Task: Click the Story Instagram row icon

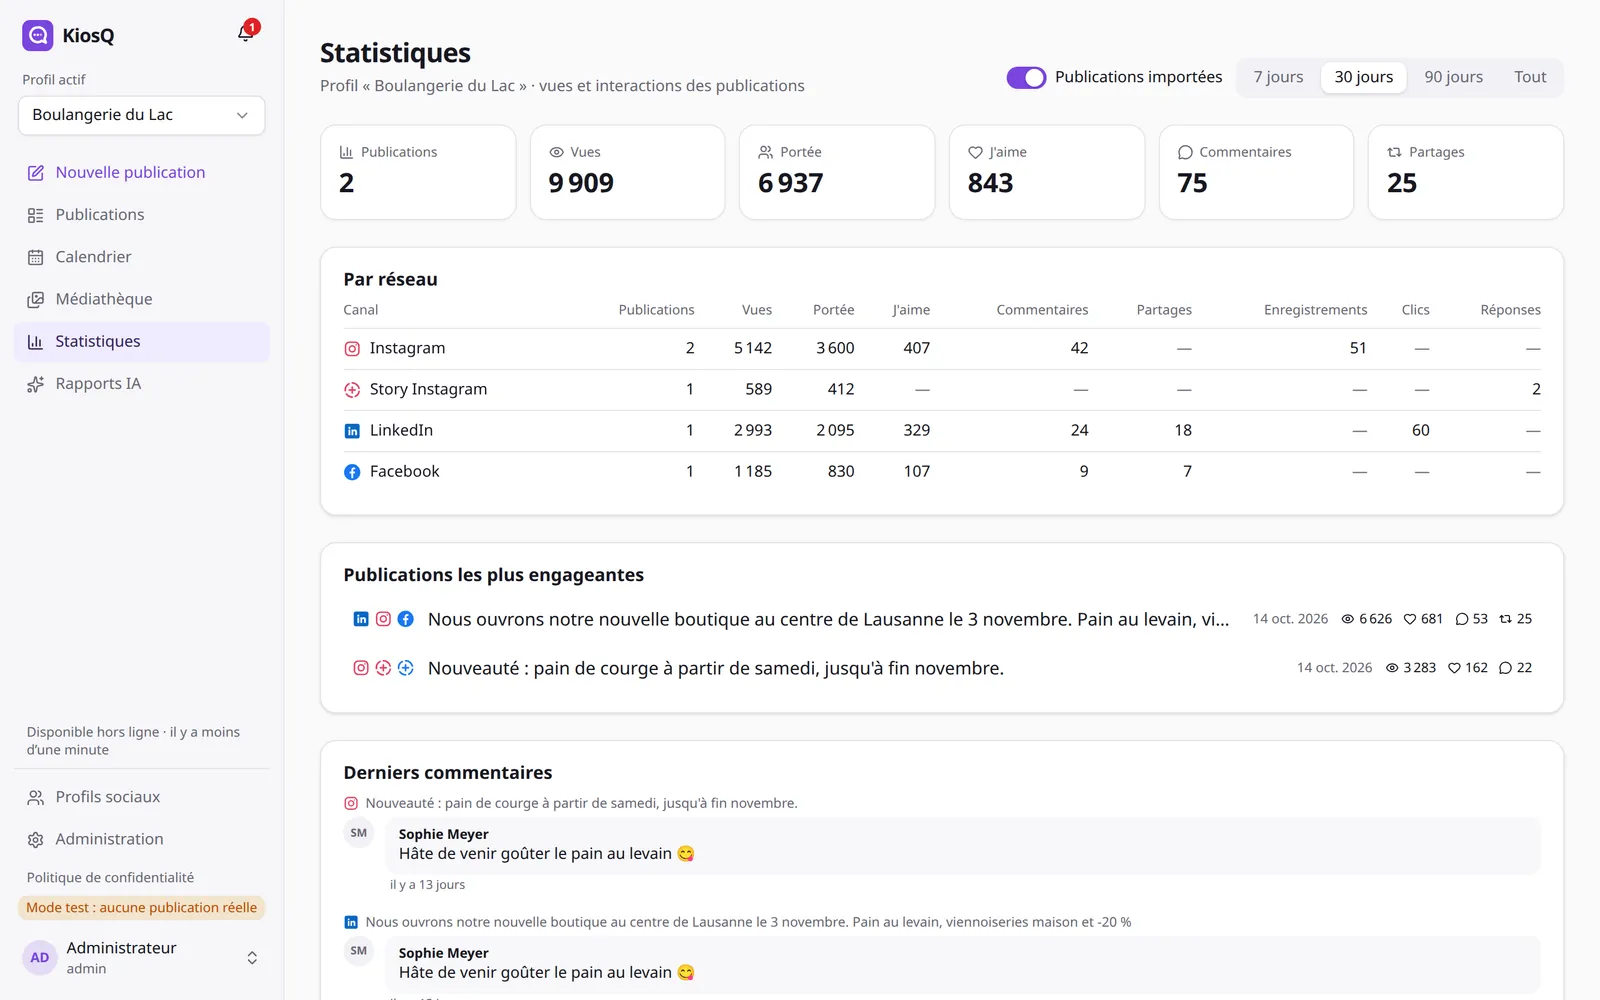Action: [x=352, y=390]
